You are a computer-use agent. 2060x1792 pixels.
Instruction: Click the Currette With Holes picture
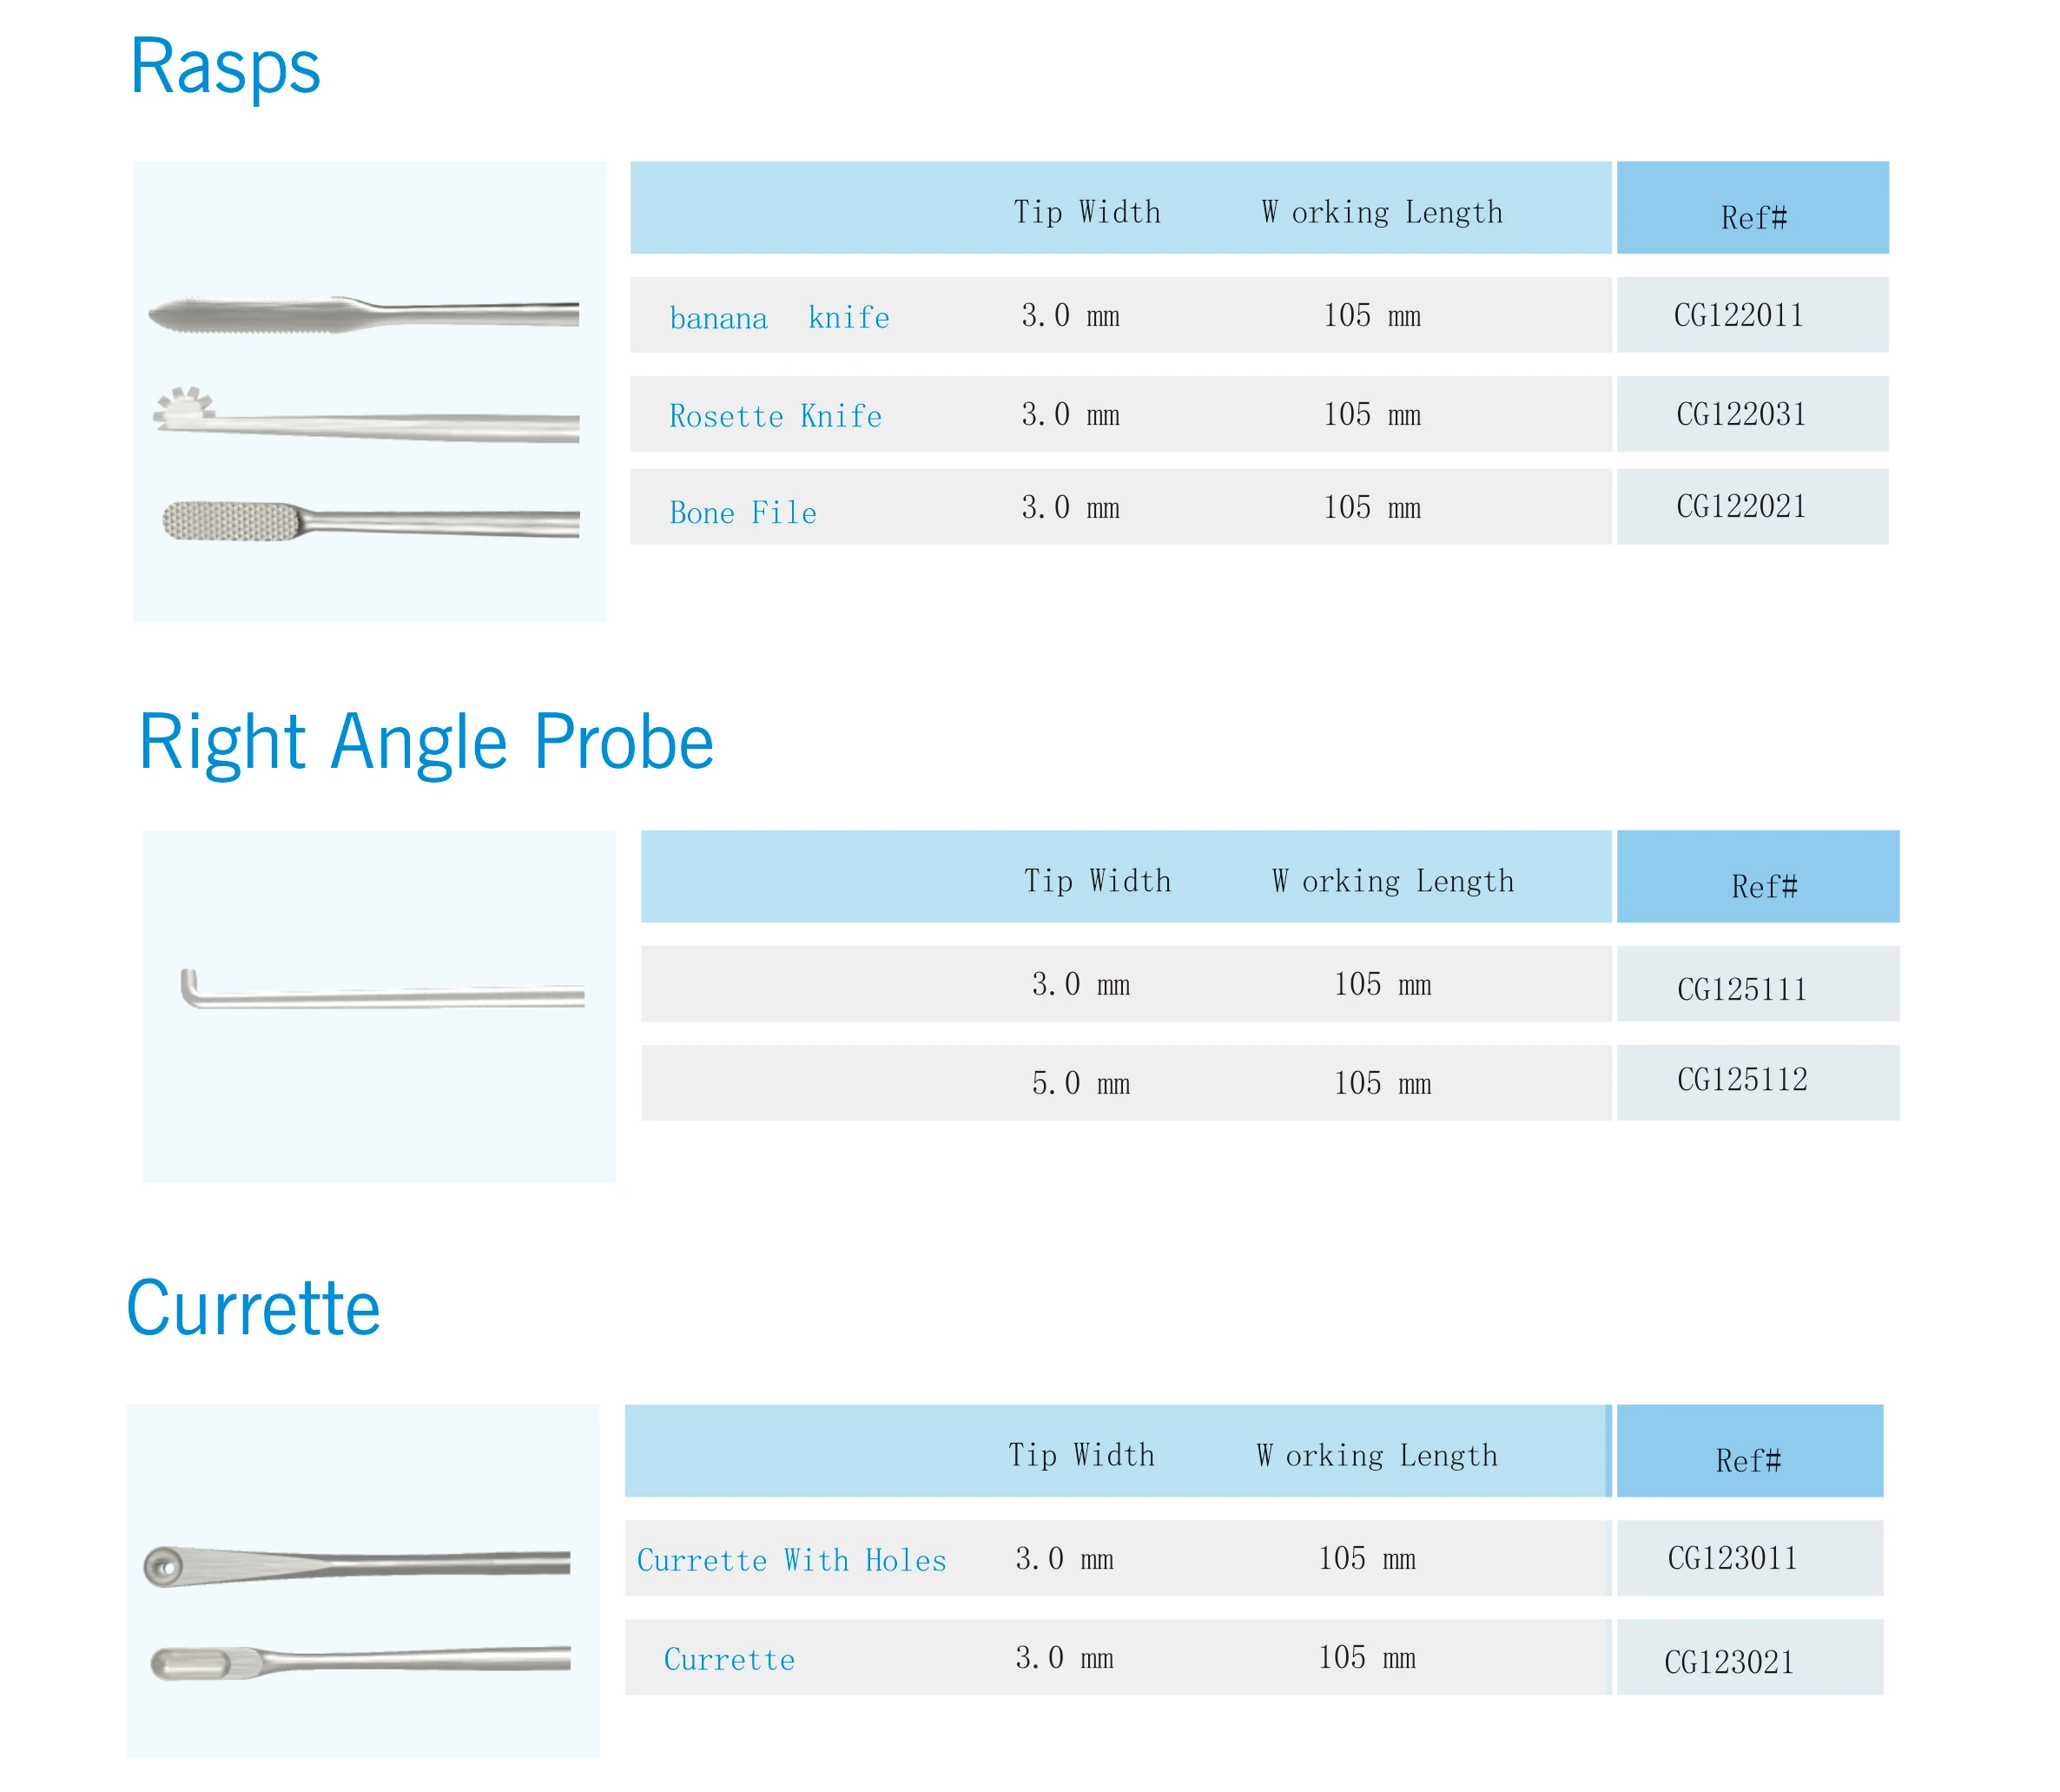pyautogui.click(x=357, y=1566)
